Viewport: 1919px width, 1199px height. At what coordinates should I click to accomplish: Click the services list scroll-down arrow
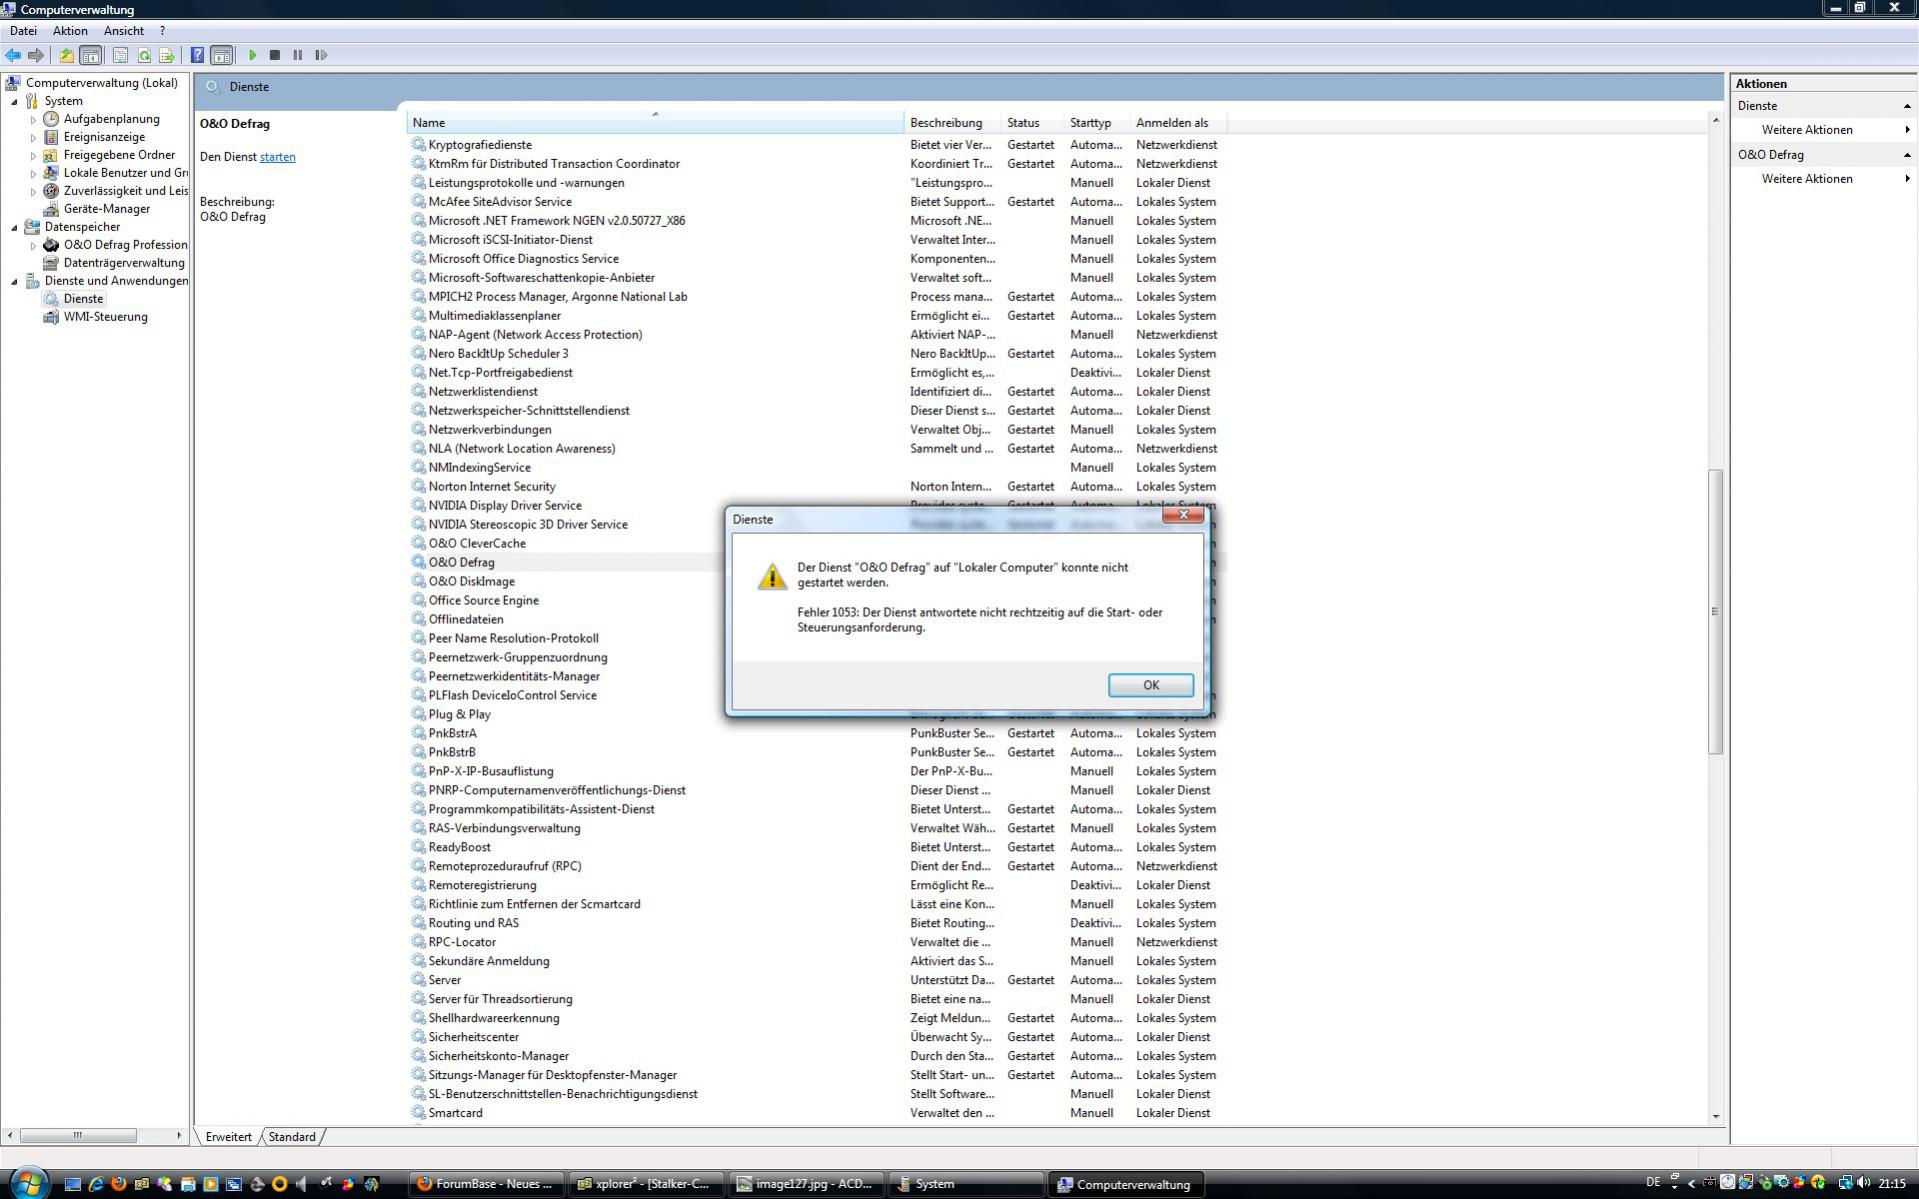[x=1715, y=1116]
